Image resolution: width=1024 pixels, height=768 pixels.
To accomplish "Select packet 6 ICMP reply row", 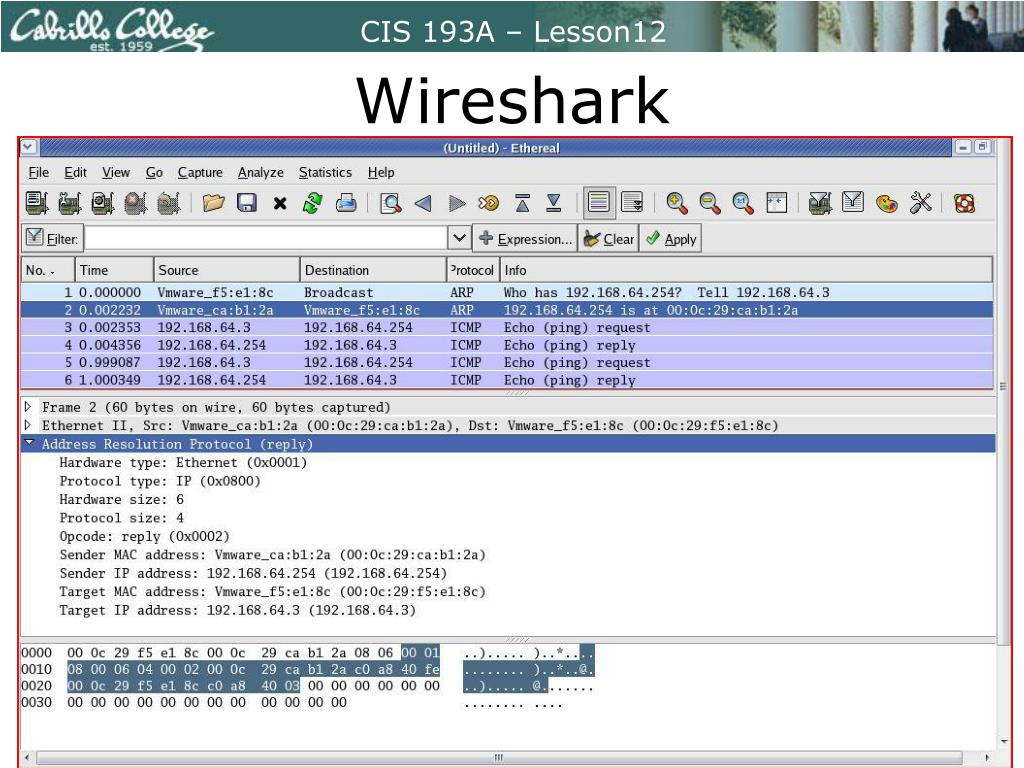I will click(507, 380).
